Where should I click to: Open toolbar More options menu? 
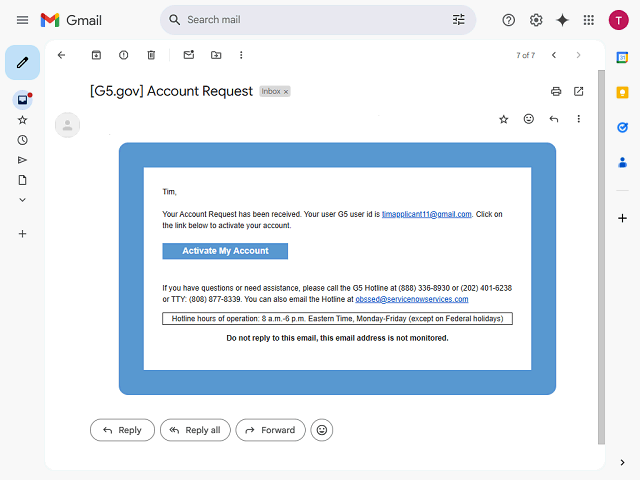pyautogui.click(x=241, y=55)
